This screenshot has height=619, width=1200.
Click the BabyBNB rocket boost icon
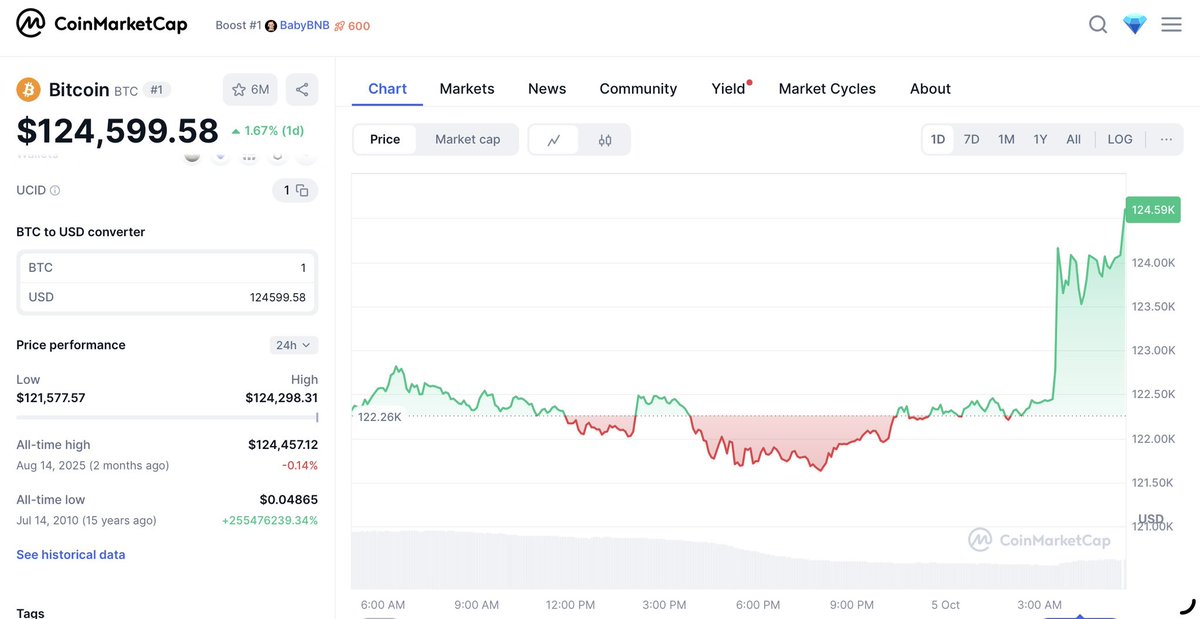(x=340, y=26)
